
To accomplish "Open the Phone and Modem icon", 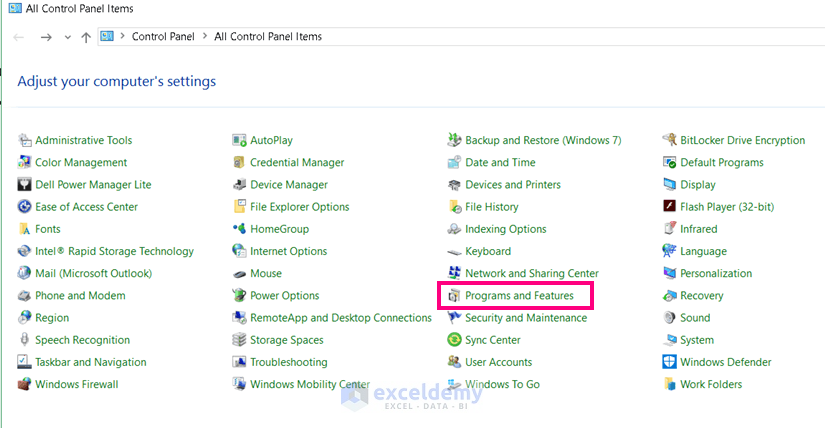I will coord(24,295).
